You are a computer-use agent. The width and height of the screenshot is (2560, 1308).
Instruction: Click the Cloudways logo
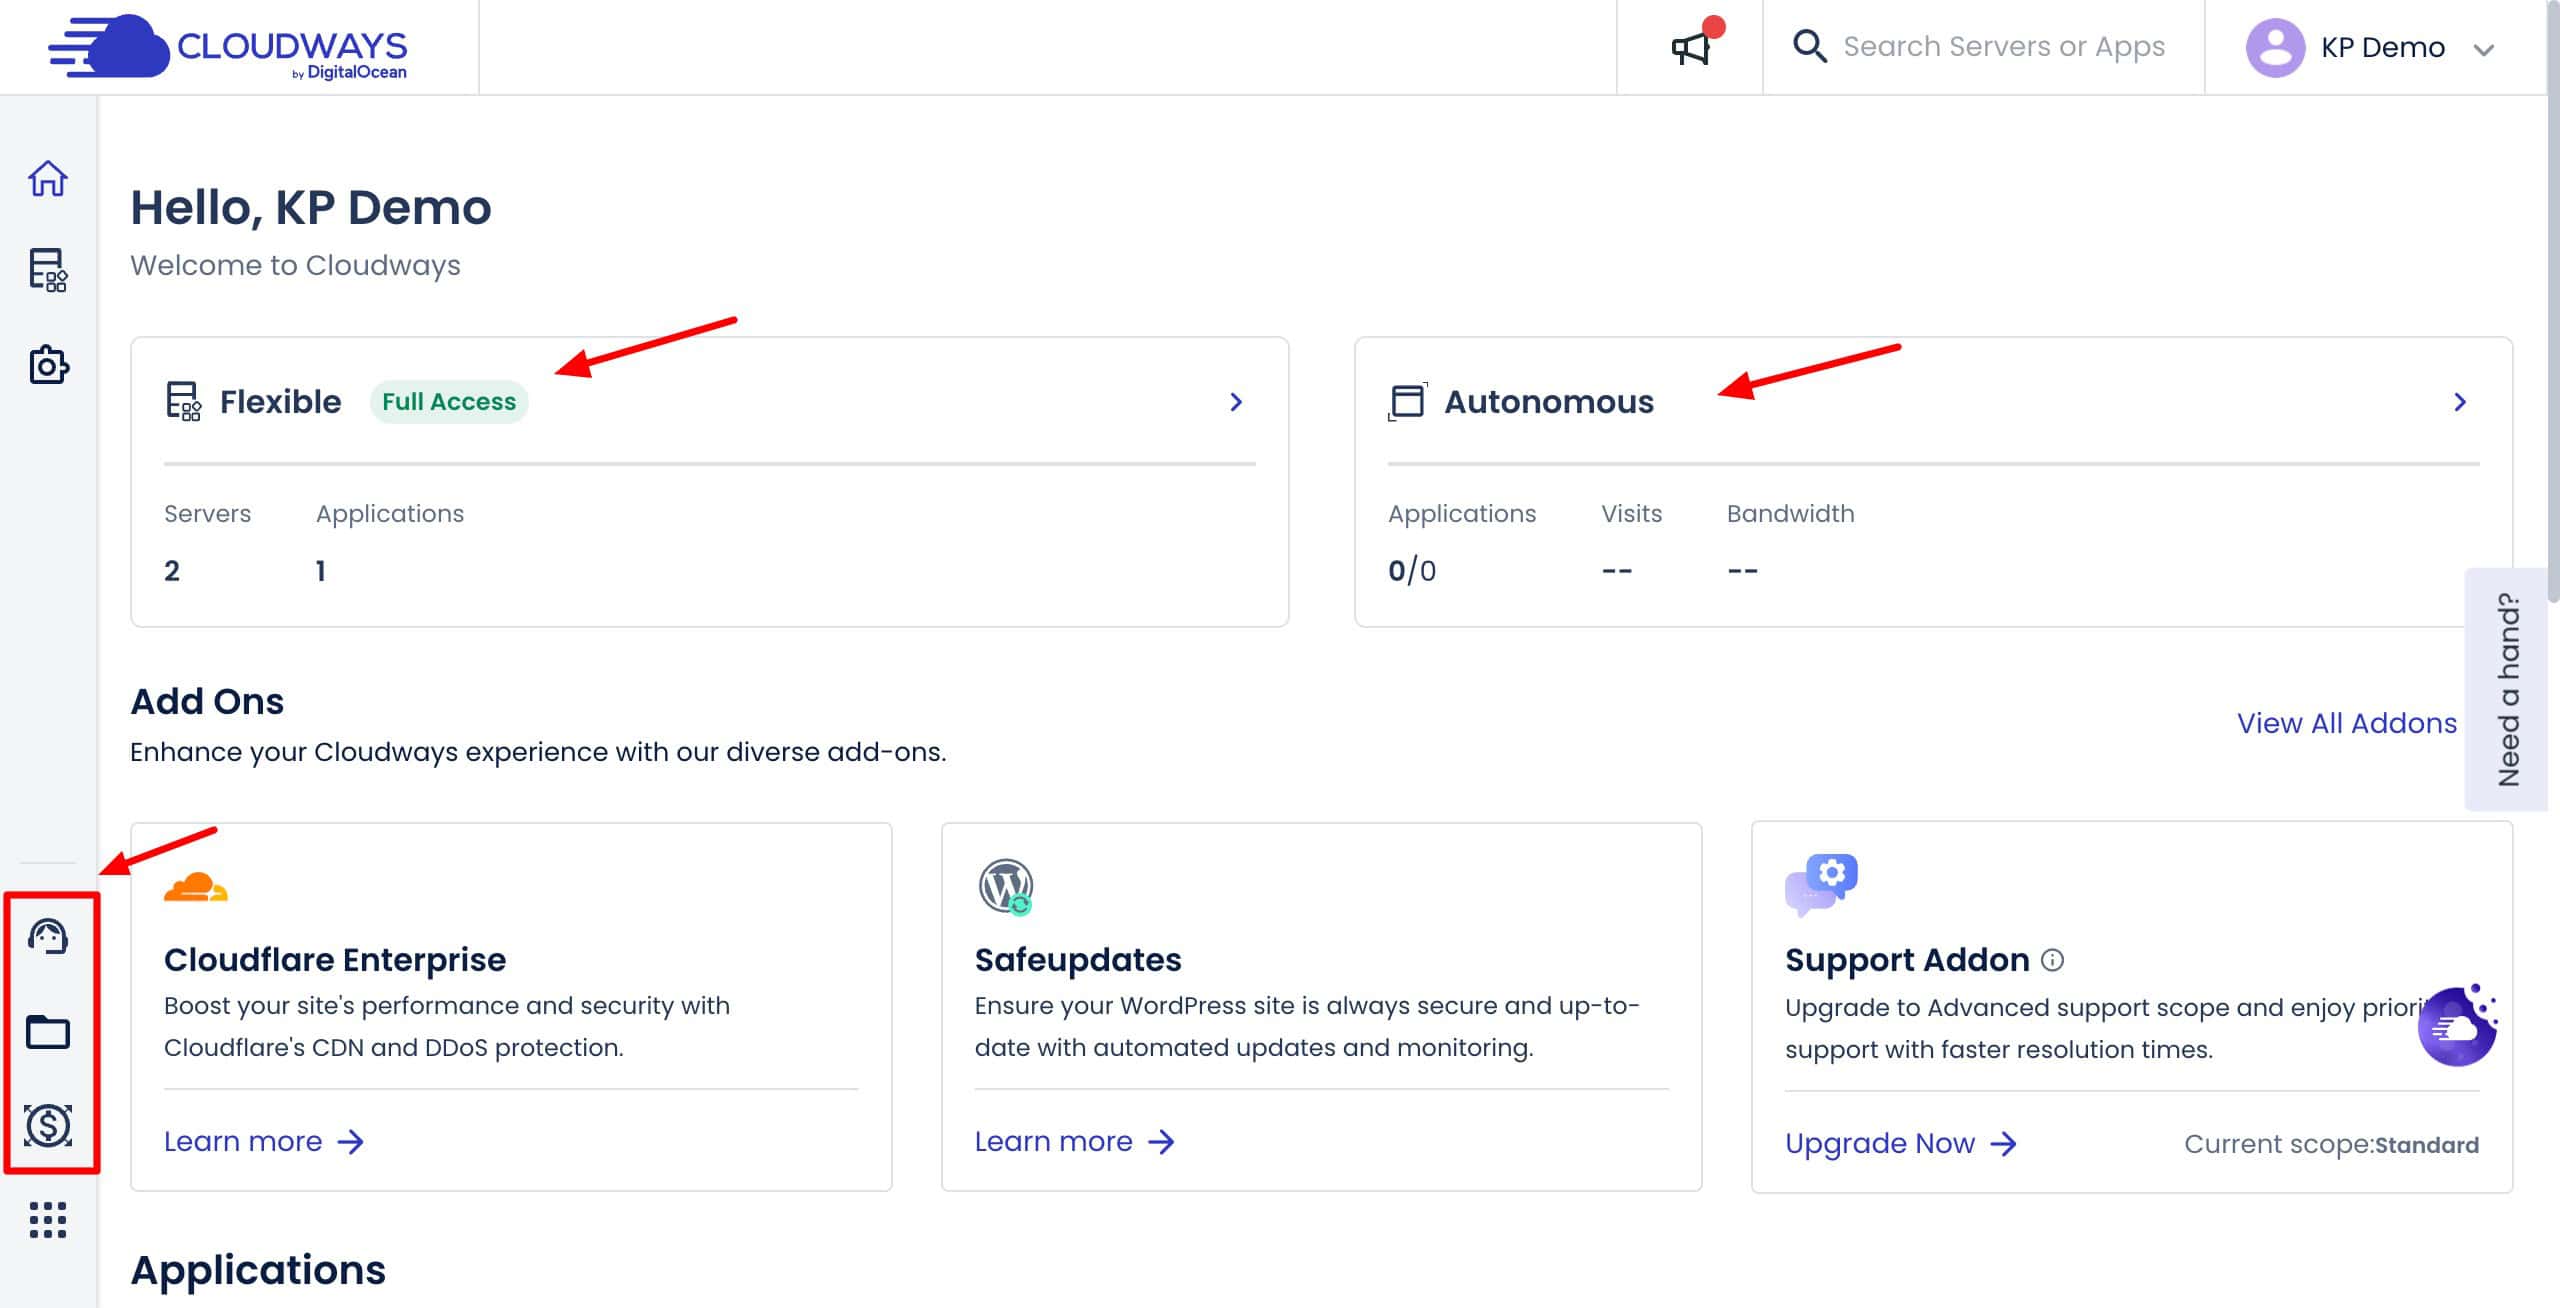tap(229, 47)
